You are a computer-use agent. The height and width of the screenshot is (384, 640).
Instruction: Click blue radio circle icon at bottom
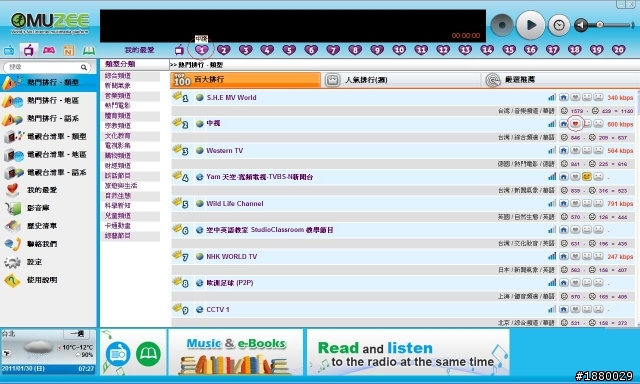(x=118, y=354)
